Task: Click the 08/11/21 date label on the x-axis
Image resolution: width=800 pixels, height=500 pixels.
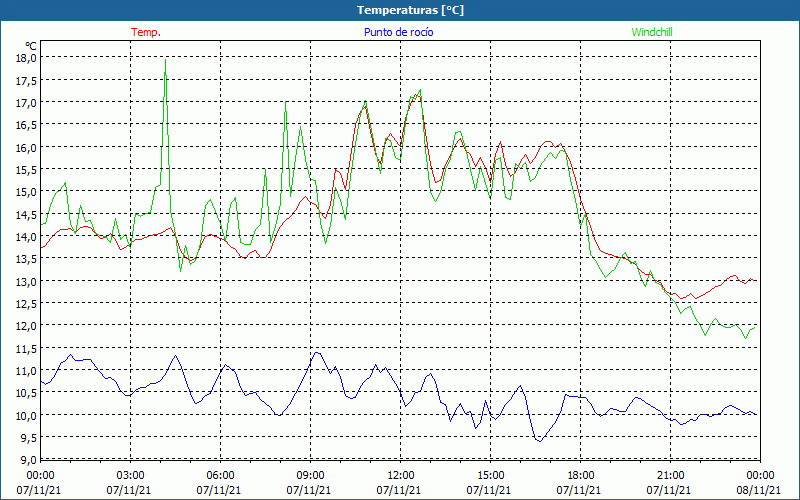Action: 759,490
